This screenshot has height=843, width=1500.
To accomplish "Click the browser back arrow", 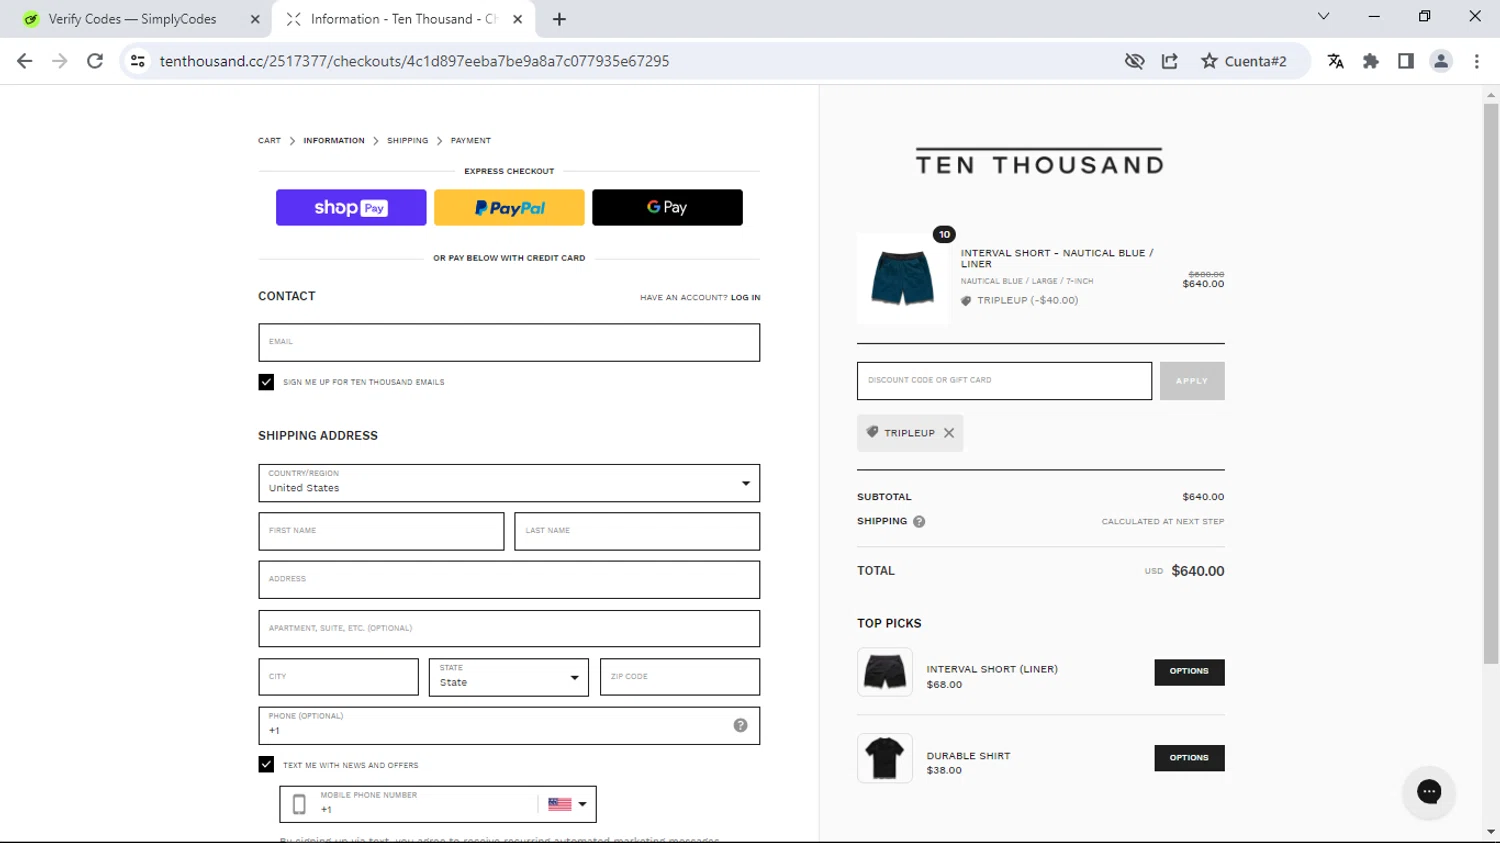I will (25, 61).
